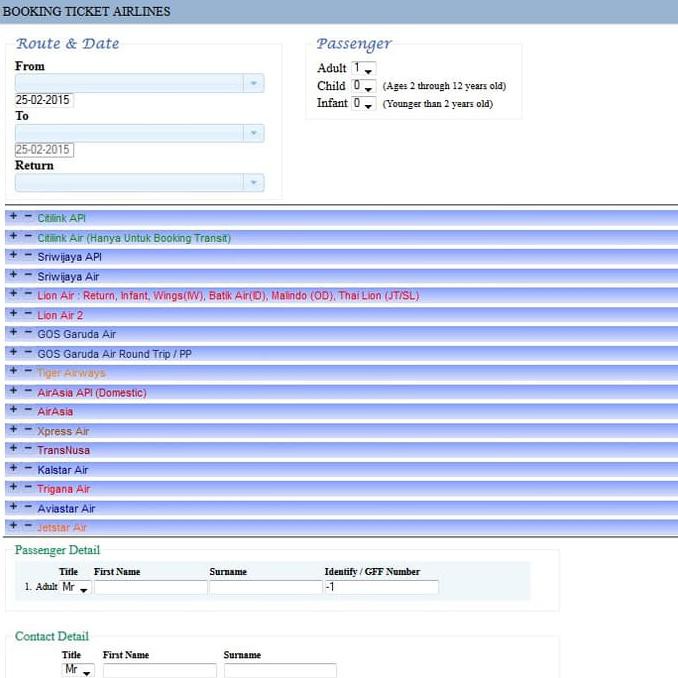
Task: Click the departure date field under From
Action: pos(44,100)
